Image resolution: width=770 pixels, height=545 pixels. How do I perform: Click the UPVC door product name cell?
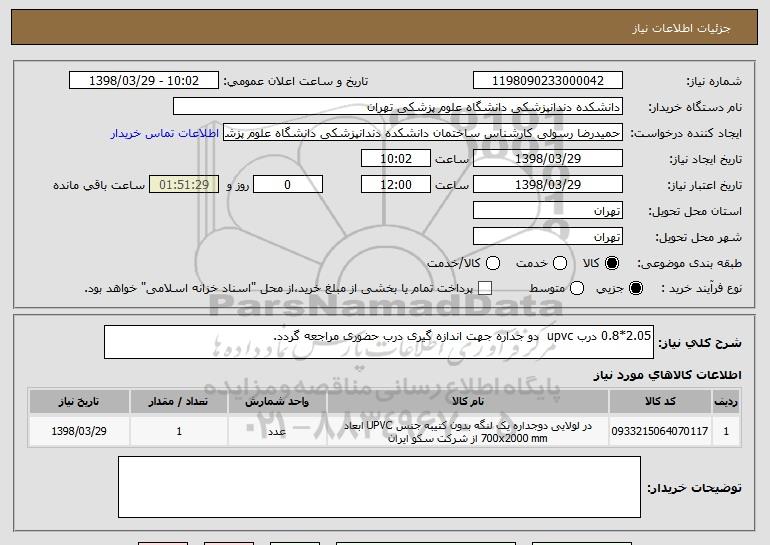[x=468, y=432]
